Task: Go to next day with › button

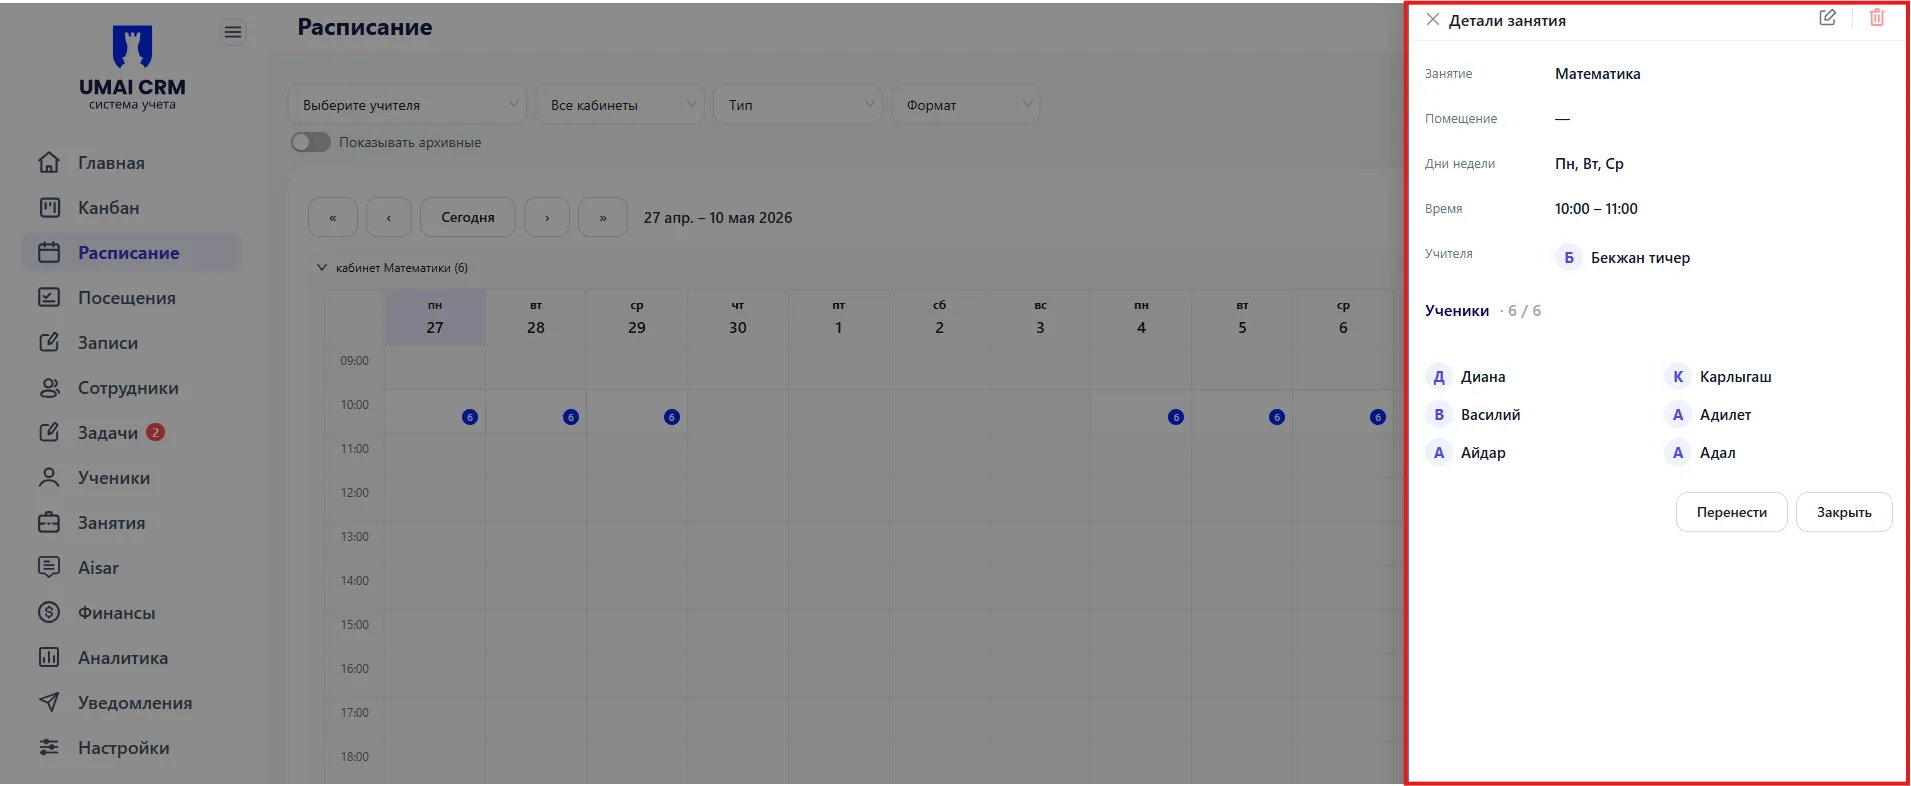Action: coord(547,217)
